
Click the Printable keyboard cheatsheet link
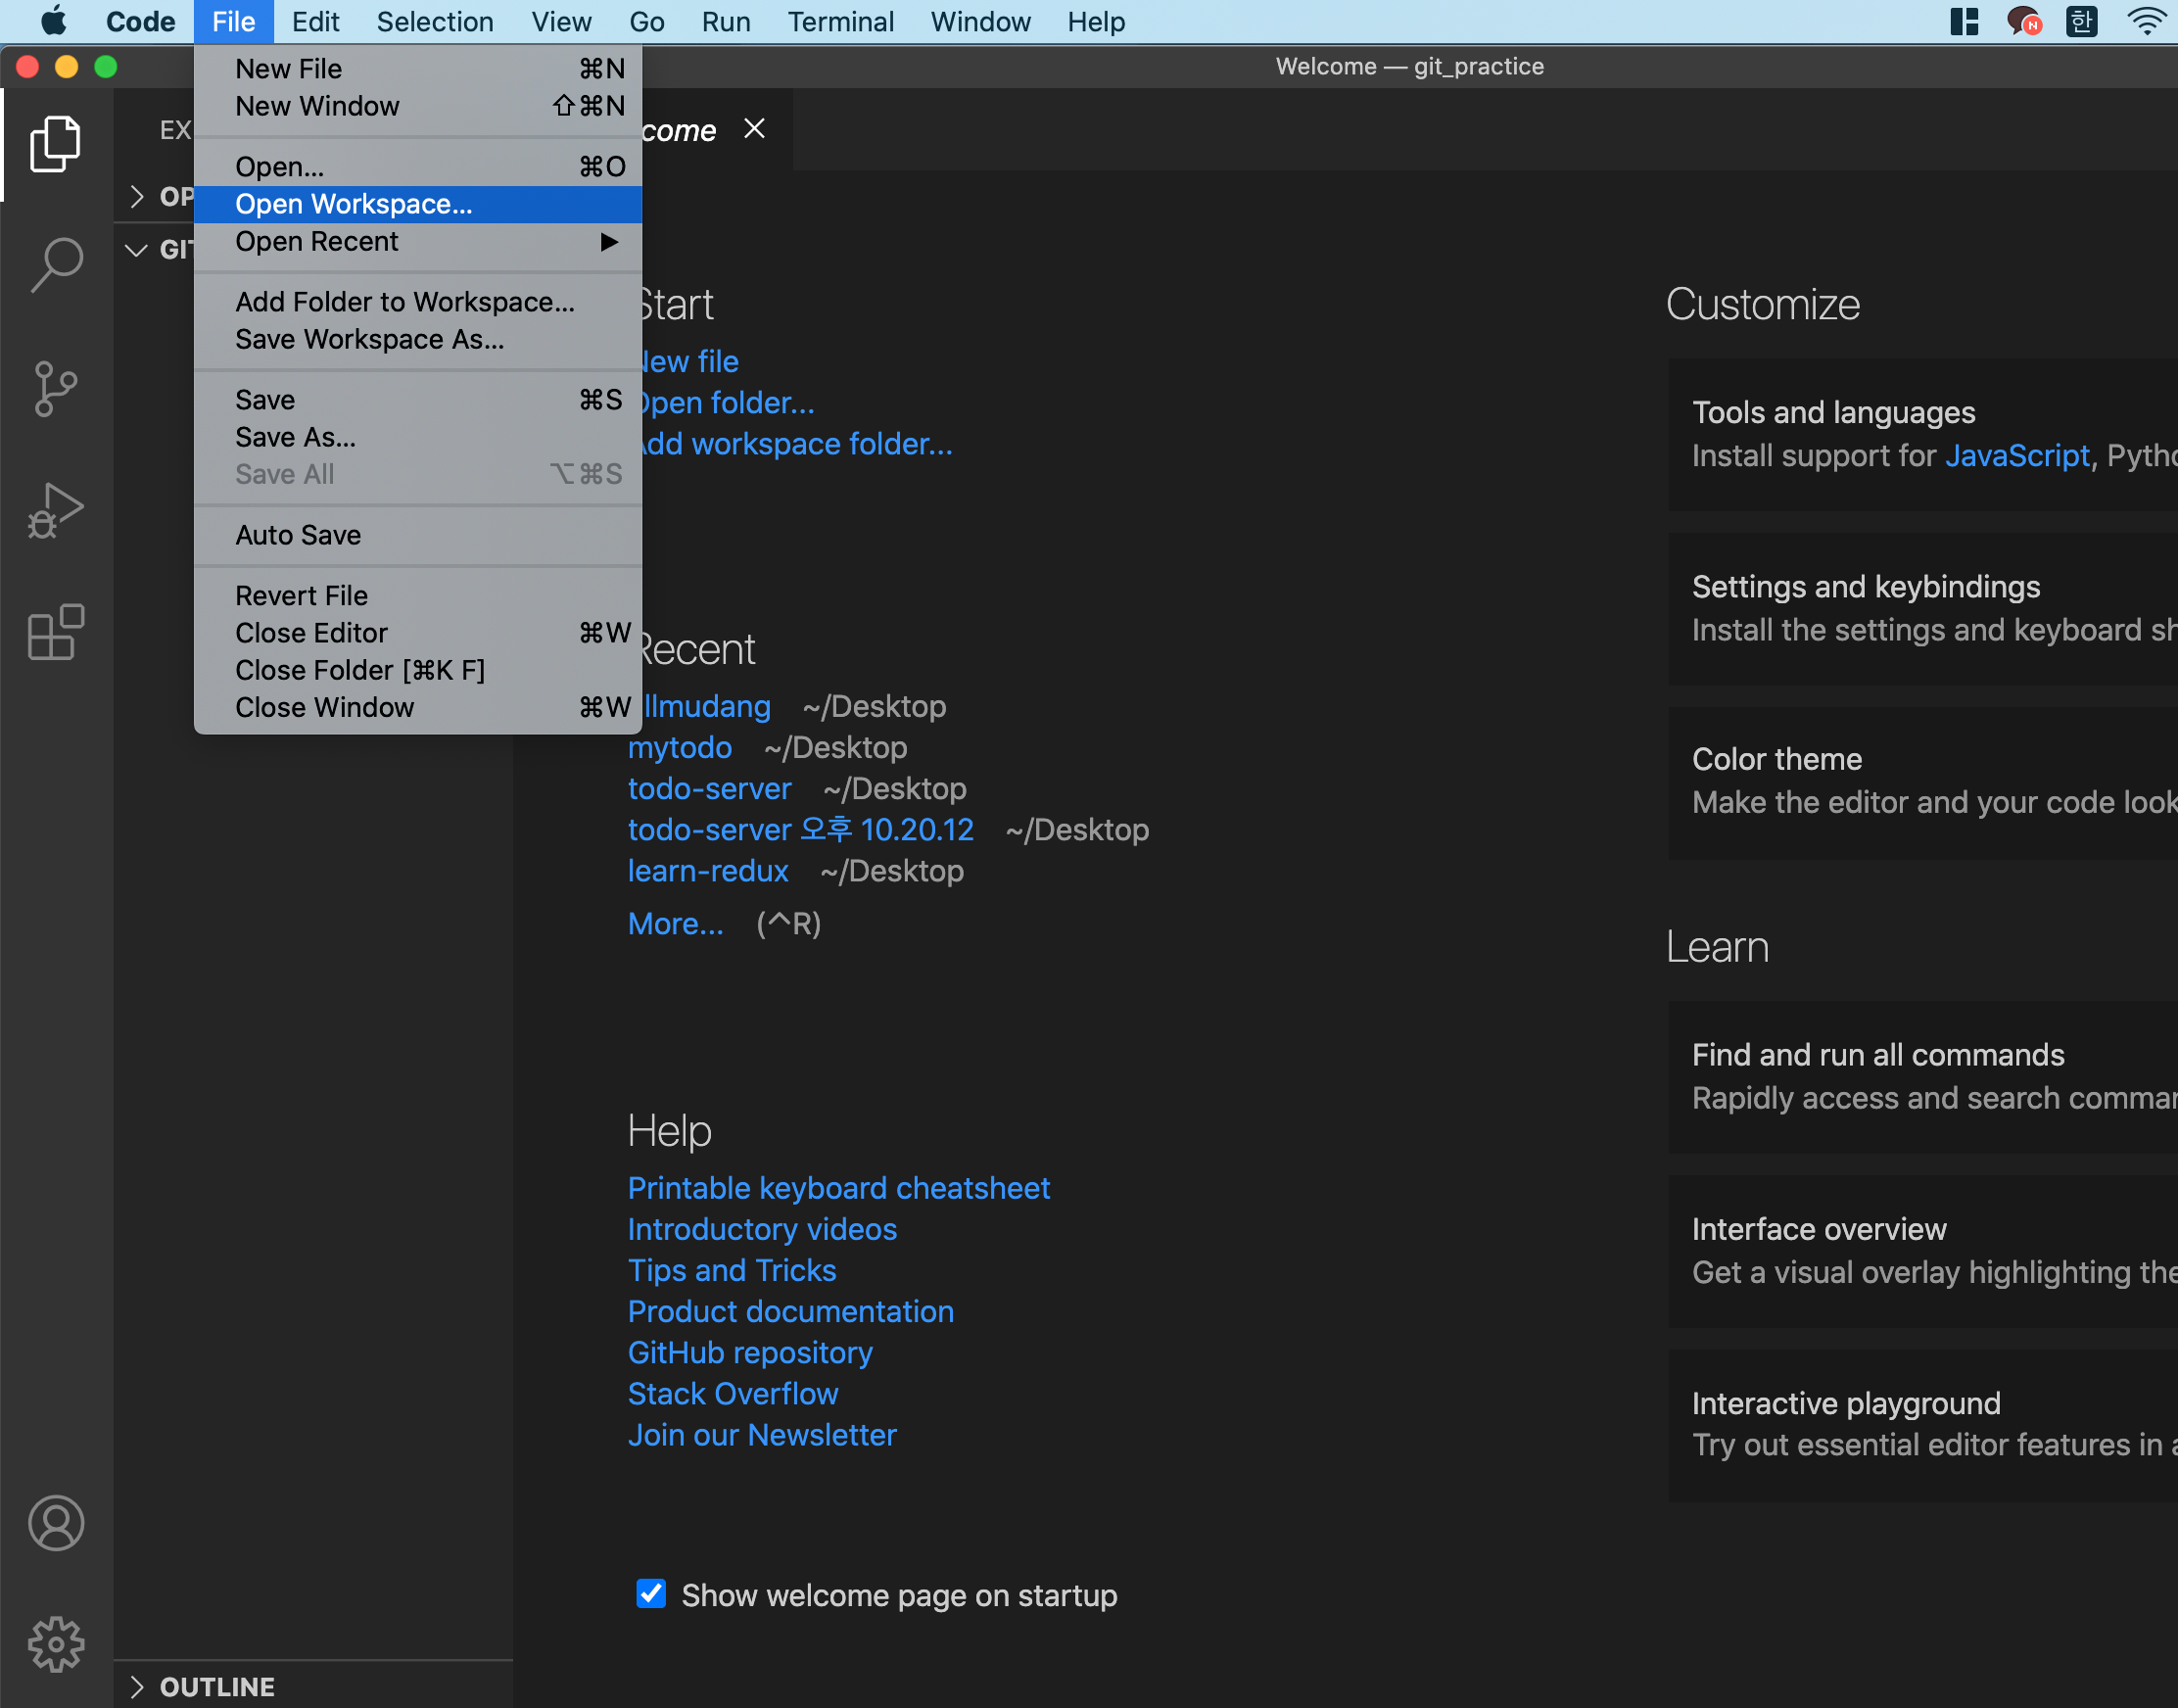(838, 1187)
